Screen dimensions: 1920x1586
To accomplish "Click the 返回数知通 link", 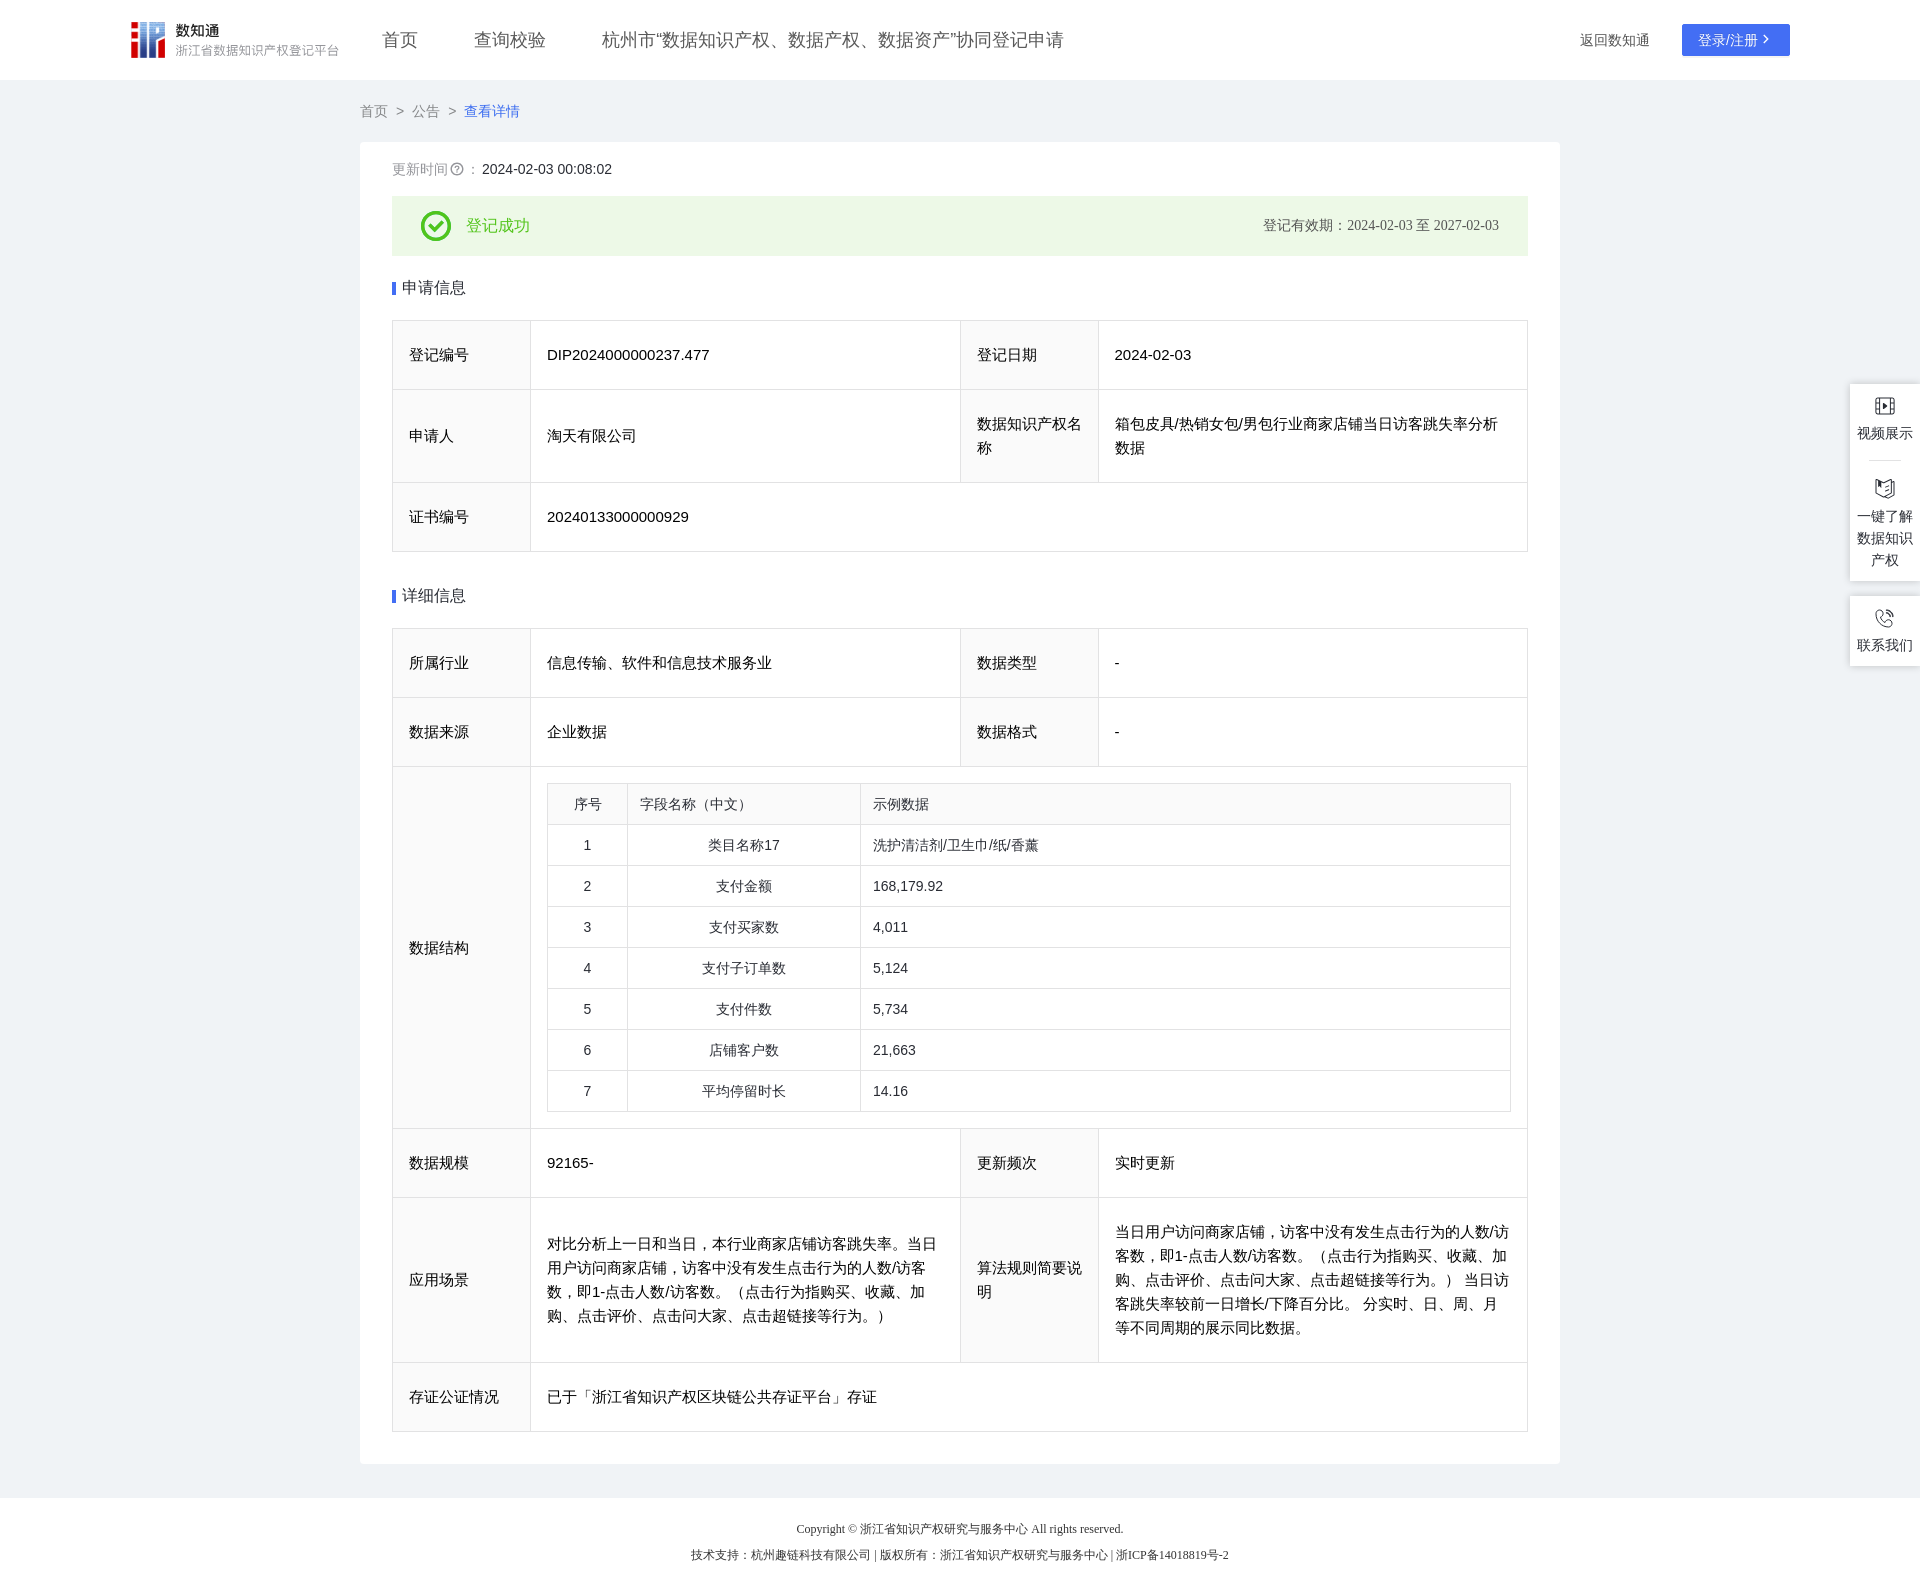I will click(x=1615, y=40).
